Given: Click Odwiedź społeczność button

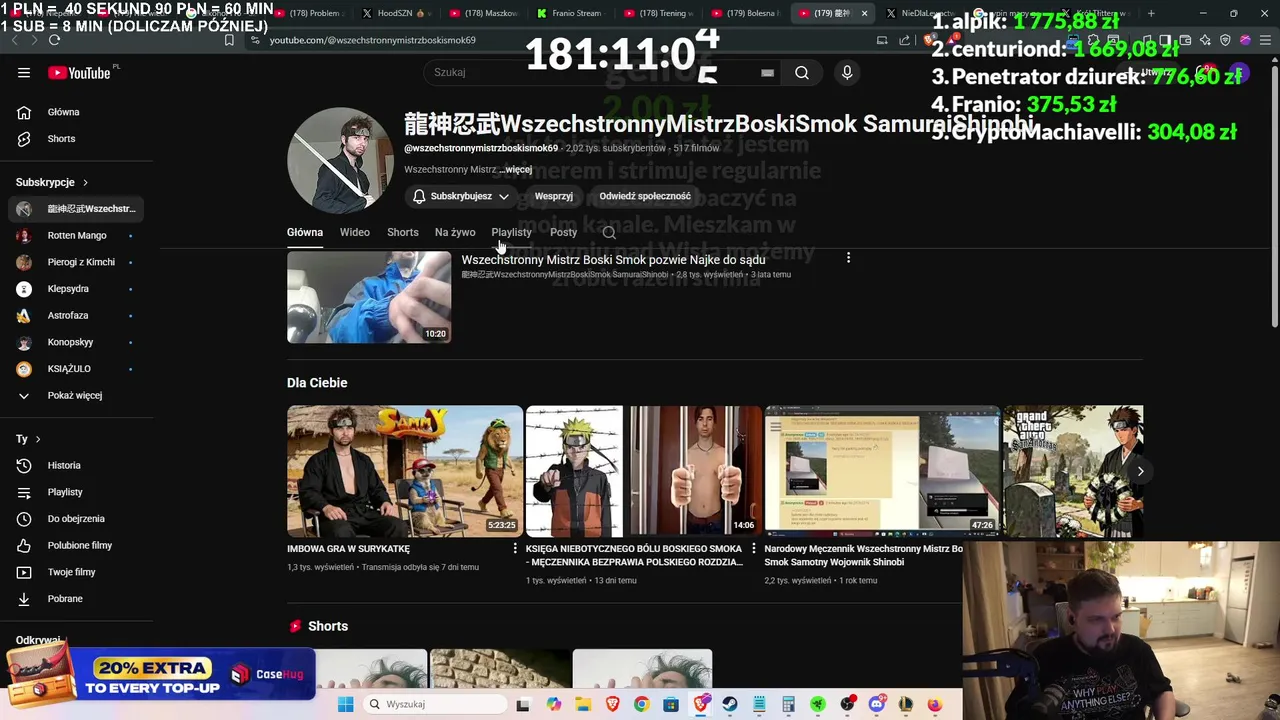Looking at the screenshot, I should point(645,196).
